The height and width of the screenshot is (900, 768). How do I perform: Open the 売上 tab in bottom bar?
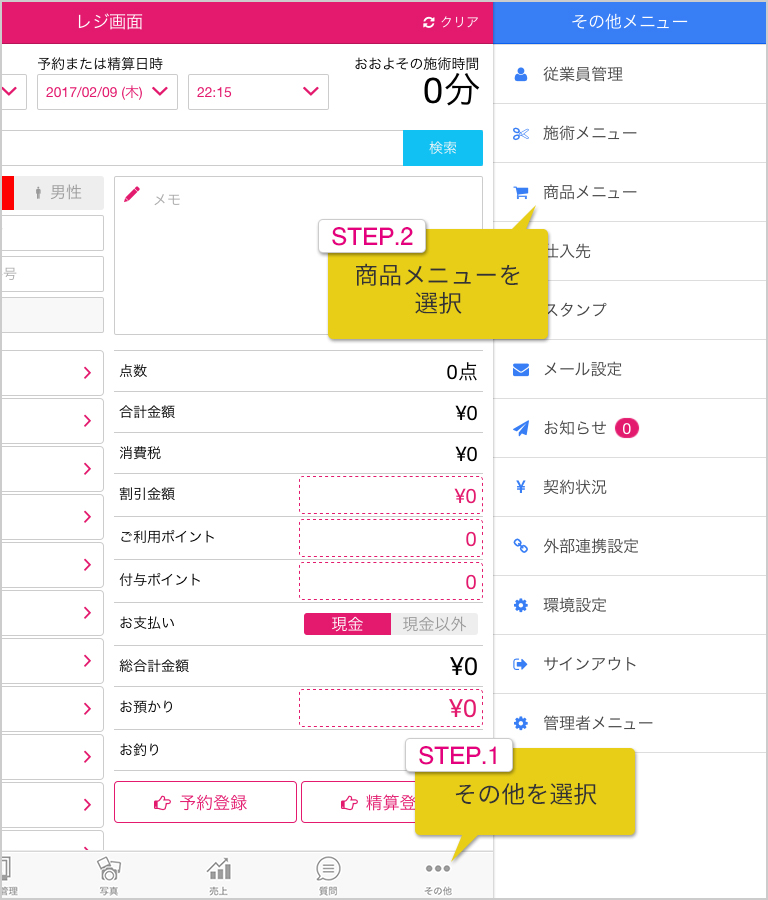[219, 876]
